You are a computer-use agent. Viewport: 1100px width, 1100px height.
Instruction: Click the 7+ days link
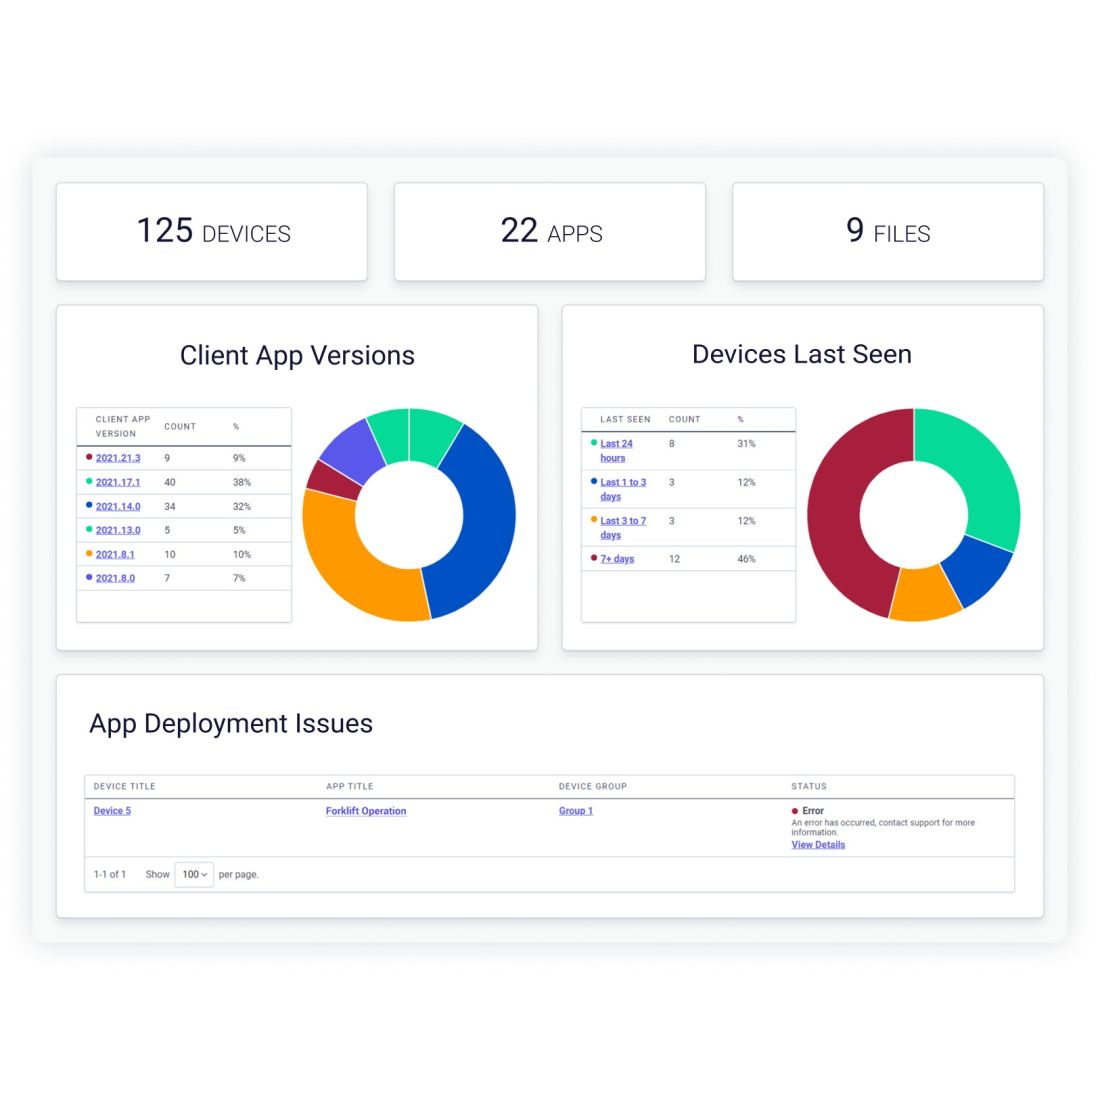tap(617, 559)
